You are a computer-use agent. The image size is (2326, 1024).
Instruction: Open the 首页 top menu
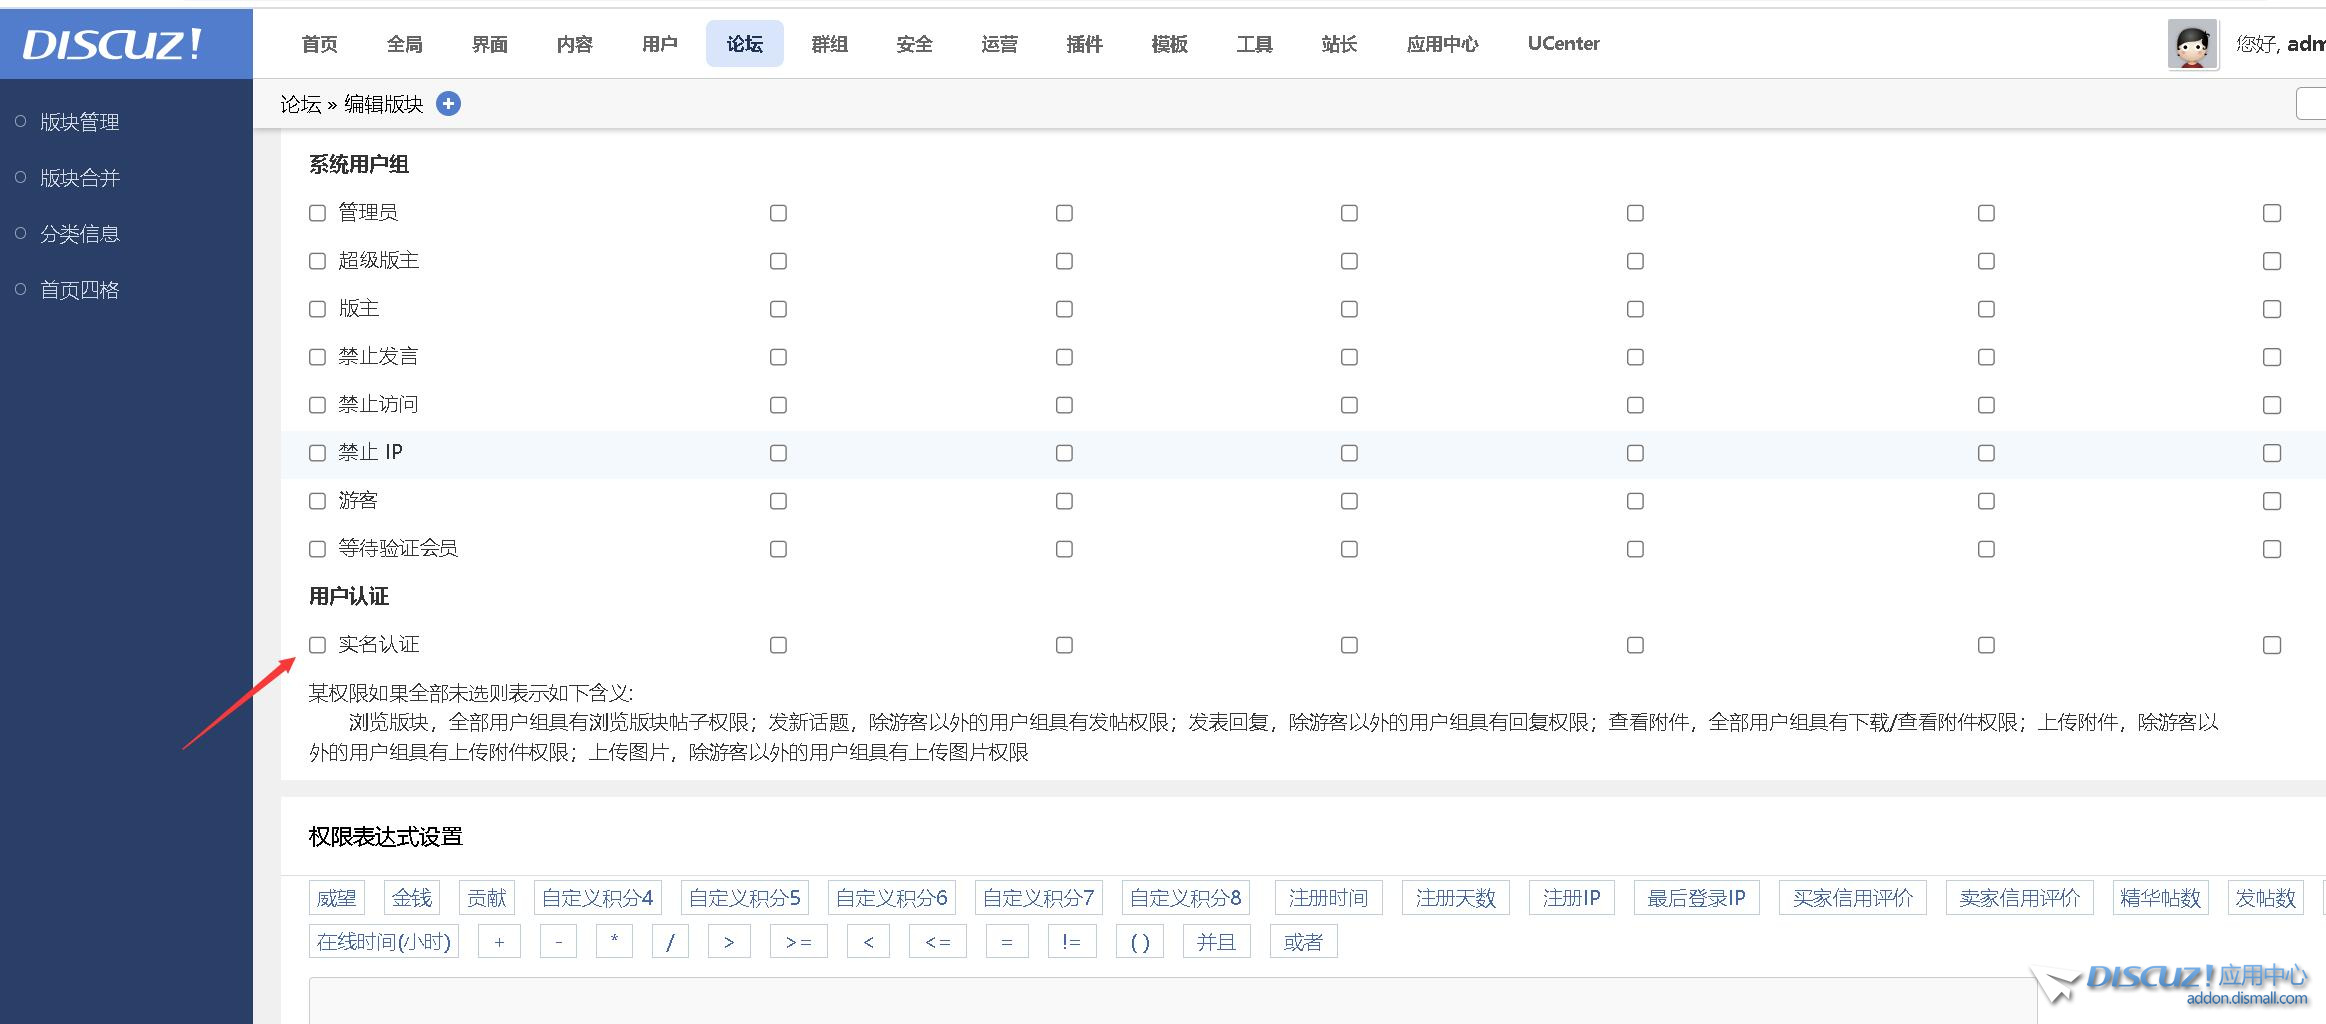click(x=320, y=44)
